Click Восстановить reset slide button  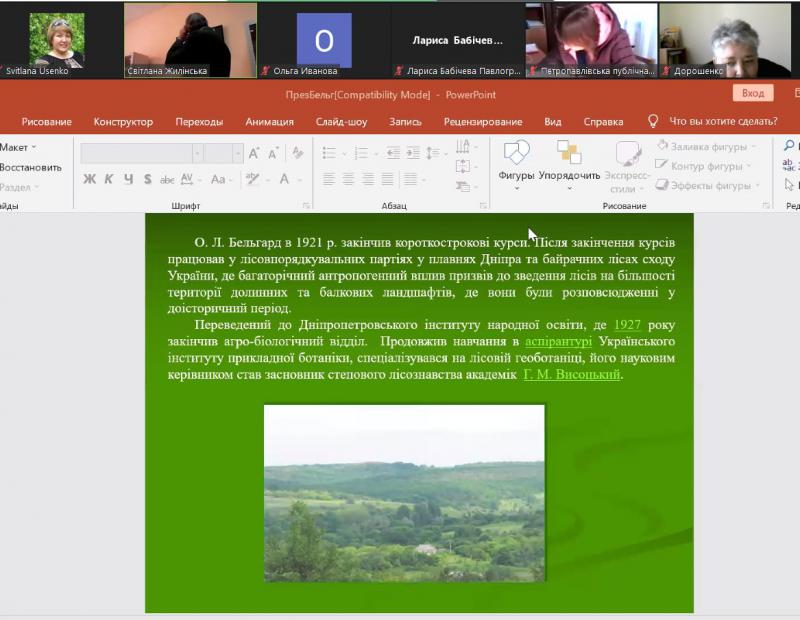click(31, 167)
